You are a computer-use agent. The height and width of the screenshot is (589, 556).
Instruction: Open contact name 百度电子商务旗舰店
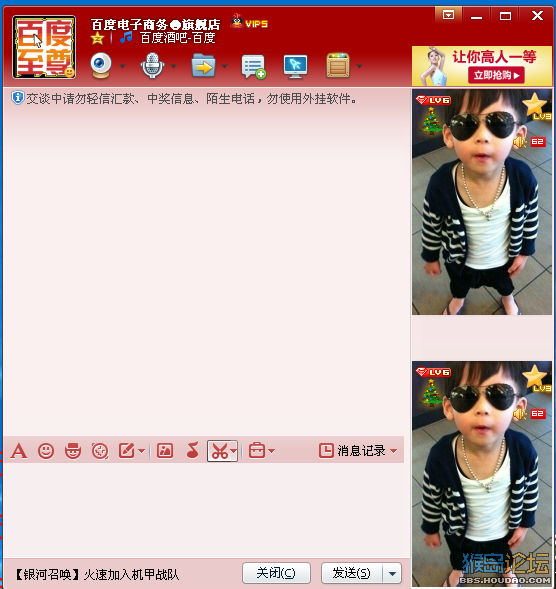pos(156,25)
